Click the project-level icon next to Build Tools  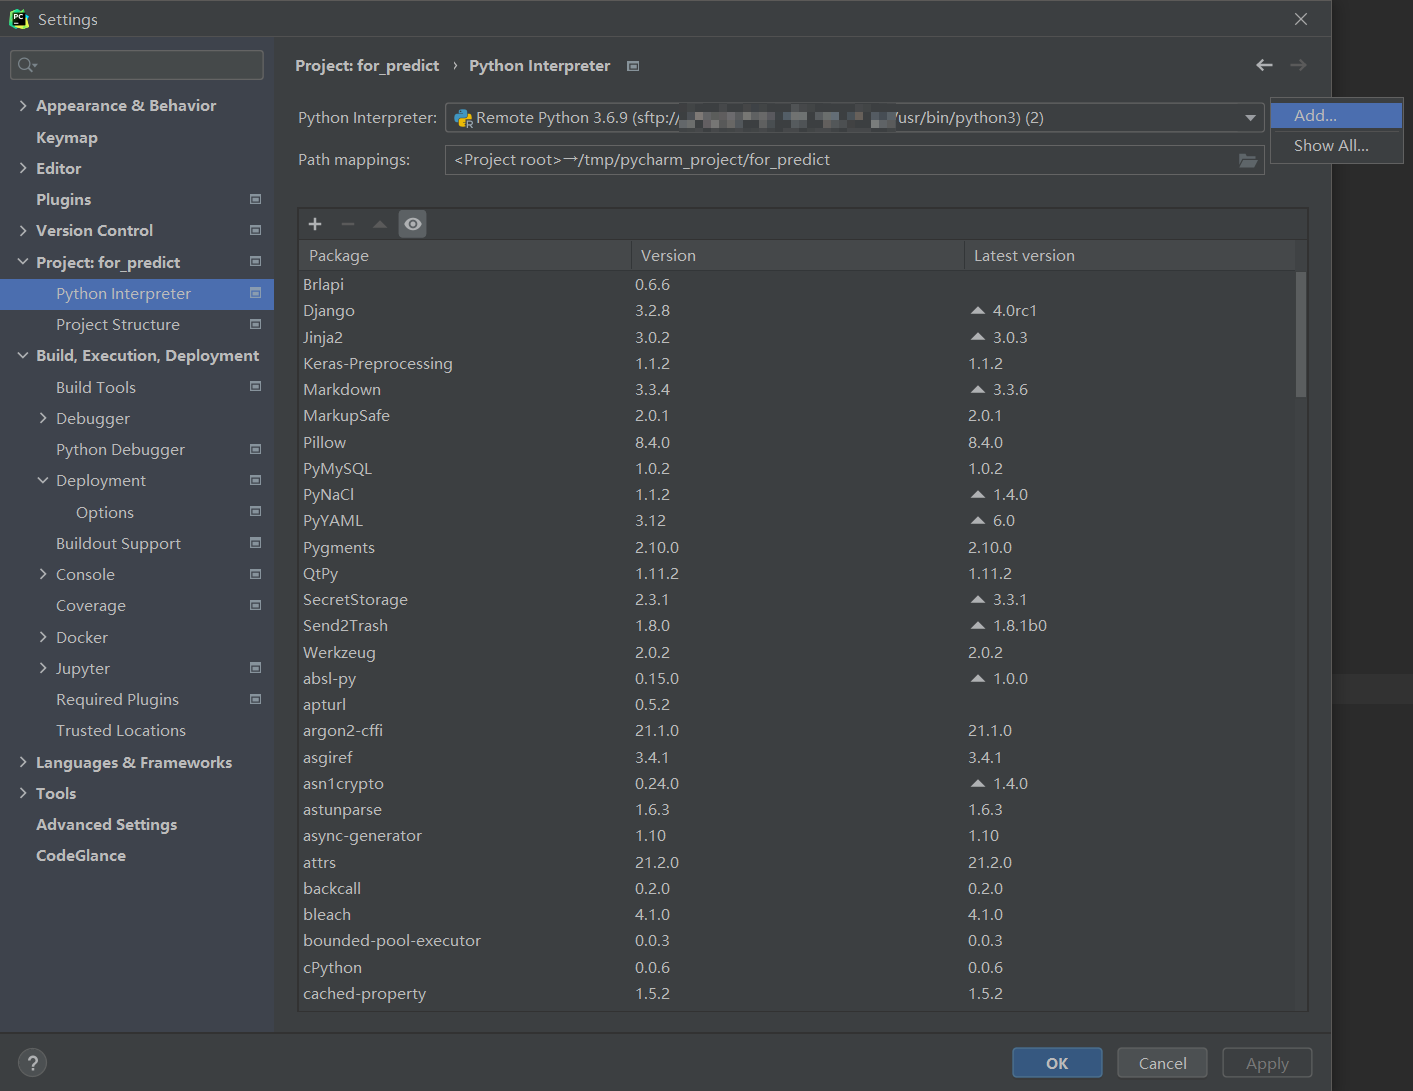click(x=255, y=386)
